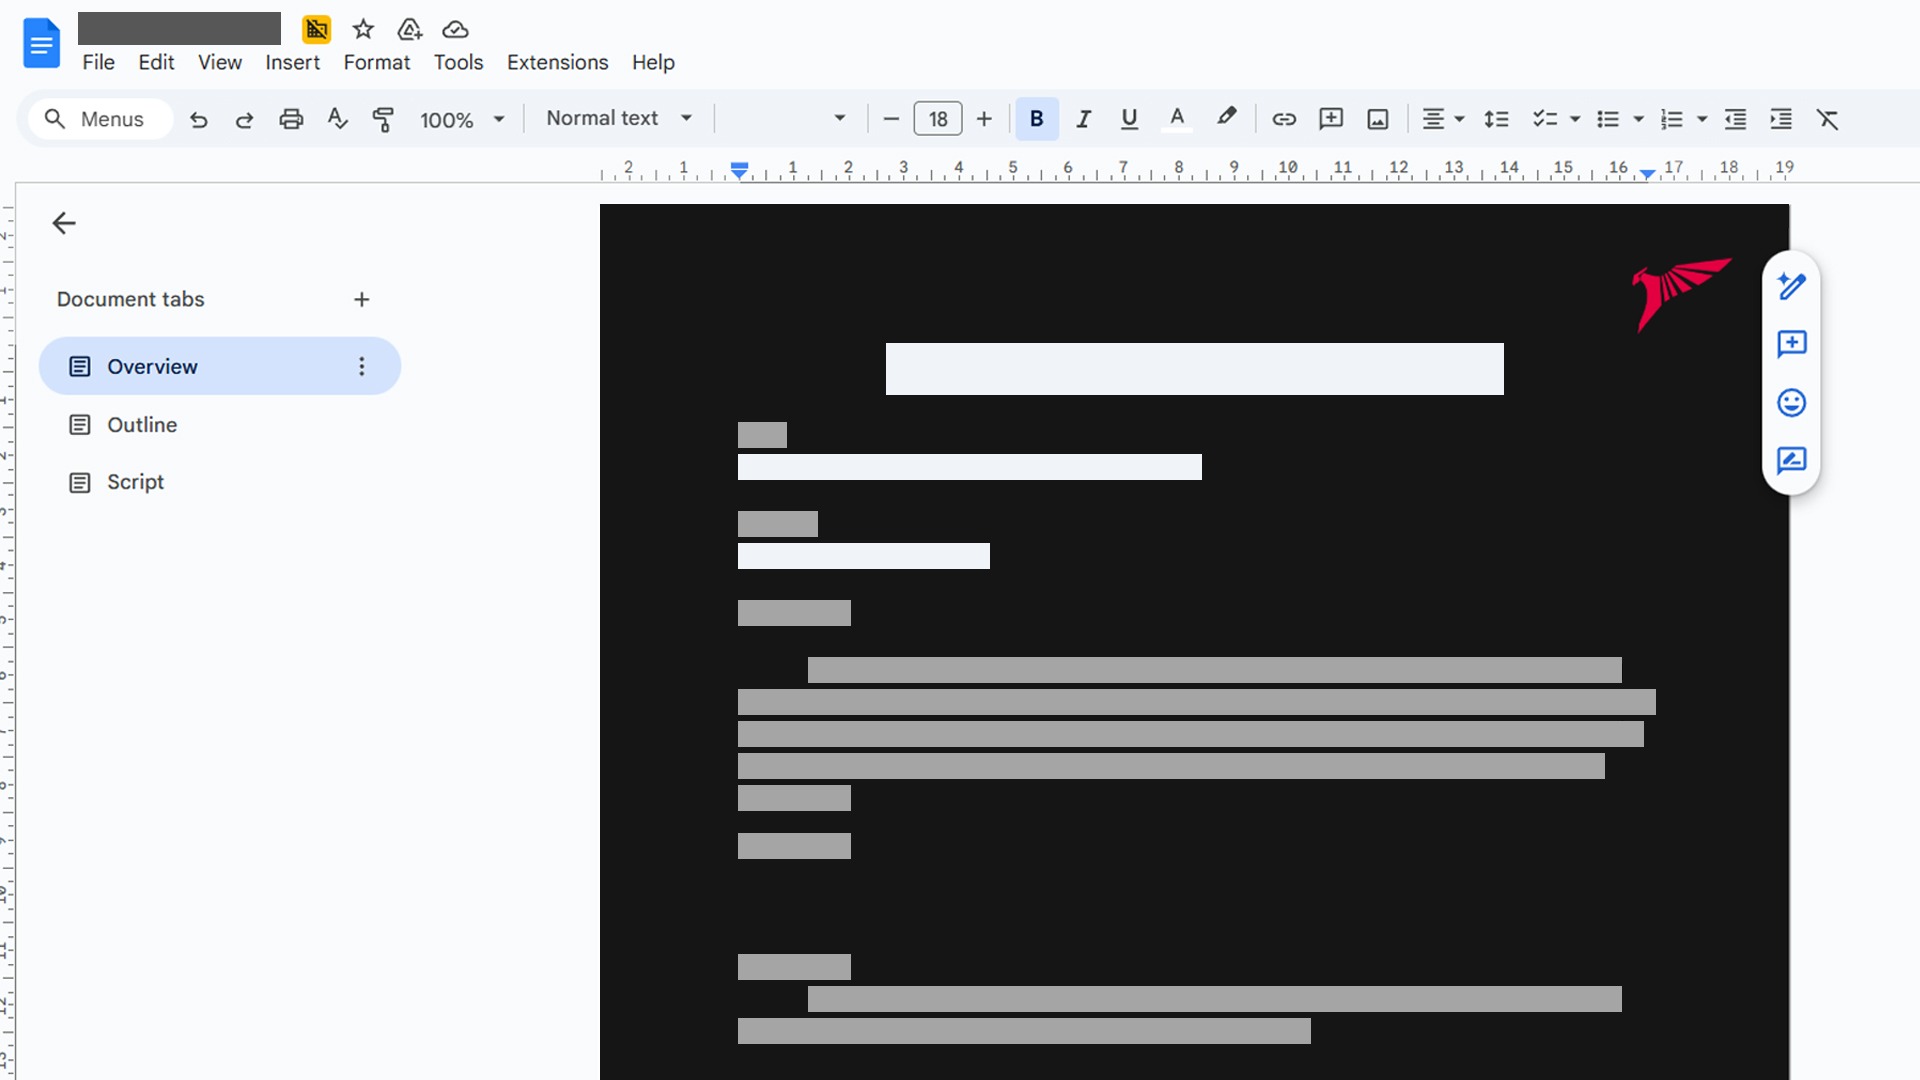Open the Overview tab options menu

(362, 366)
